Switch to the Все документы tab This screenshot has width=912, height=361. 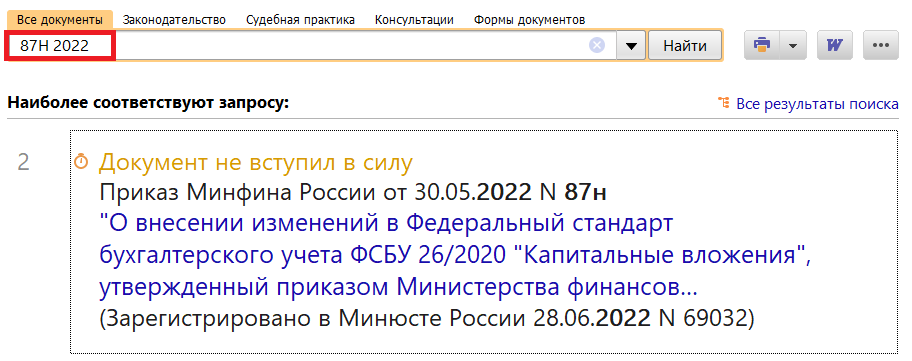click(x=59, y=20)
